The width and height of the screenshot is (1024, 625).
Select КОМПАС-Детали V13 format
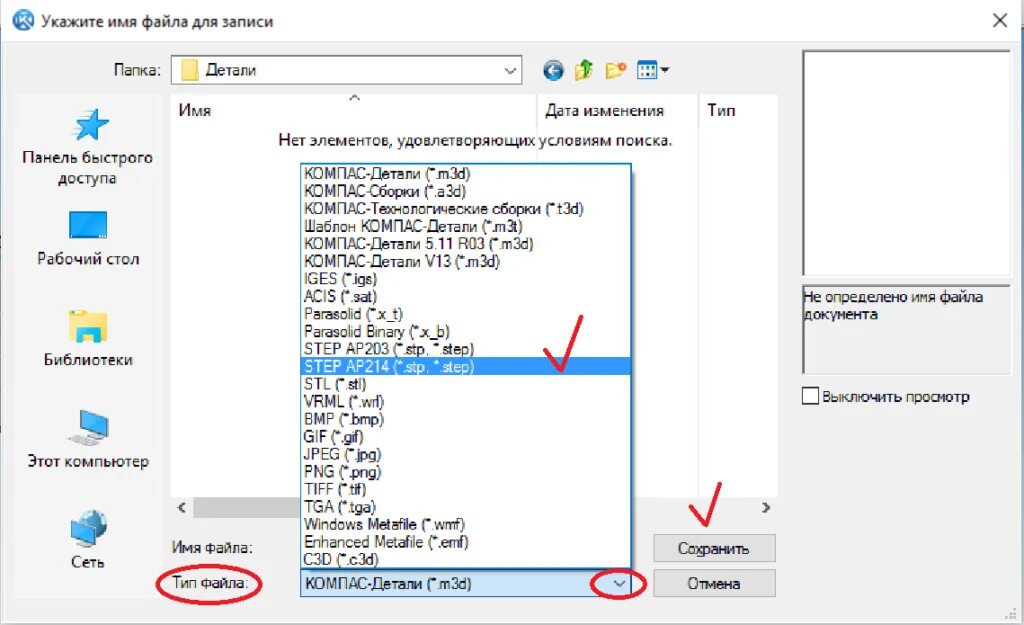[466, 262]
